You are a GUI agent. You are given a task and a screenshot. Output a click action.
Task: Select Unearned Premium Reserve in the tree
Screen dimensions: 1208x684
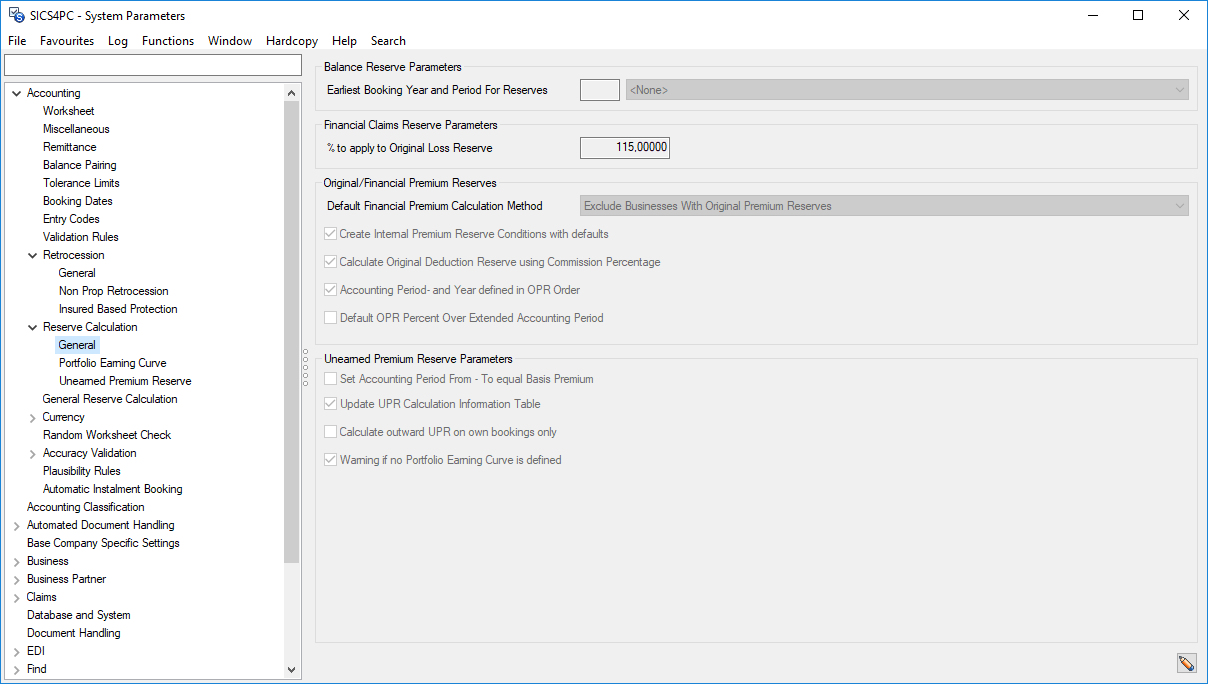tap(124, 380)
